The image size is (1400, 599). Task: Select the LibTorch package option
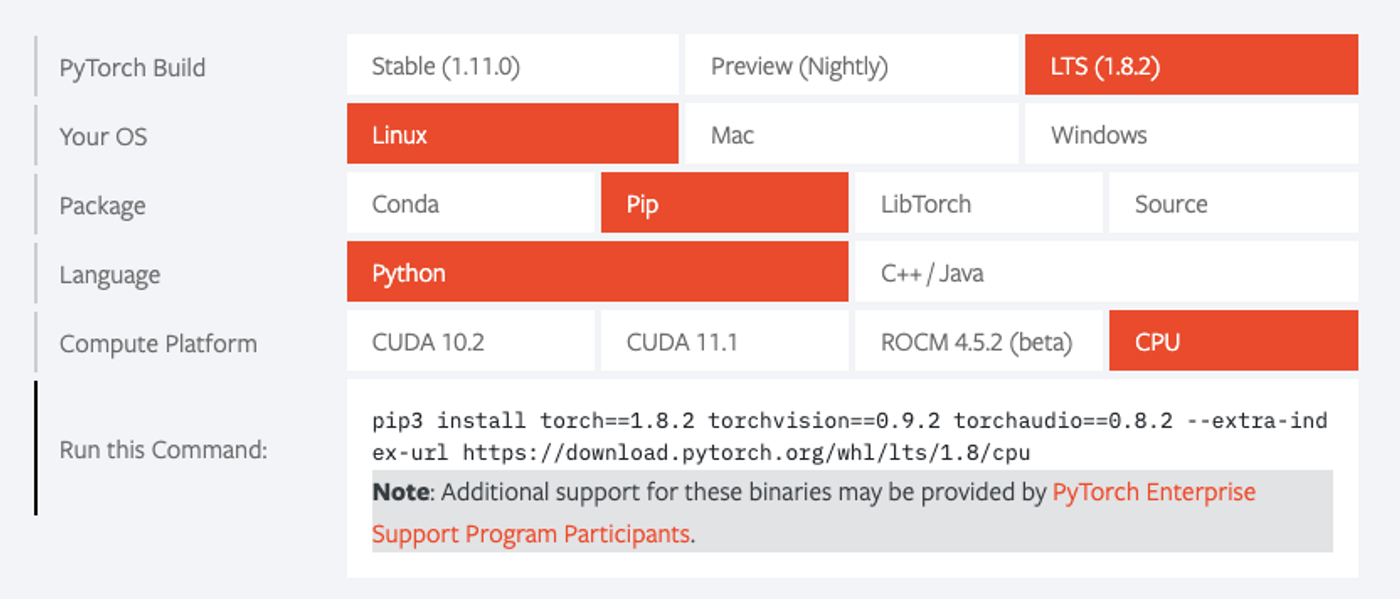(x=978, y=203)
